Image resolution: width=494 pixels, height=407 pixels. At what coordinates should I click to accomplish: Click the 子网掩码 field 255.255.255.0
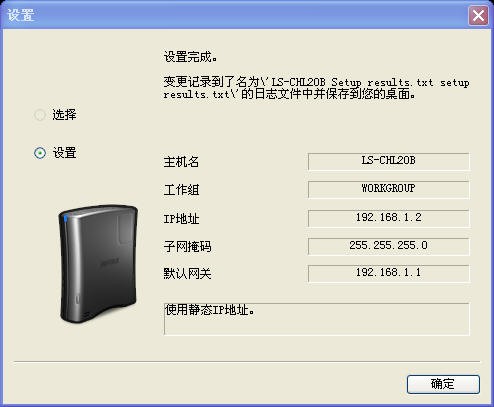tap(389, 246)
